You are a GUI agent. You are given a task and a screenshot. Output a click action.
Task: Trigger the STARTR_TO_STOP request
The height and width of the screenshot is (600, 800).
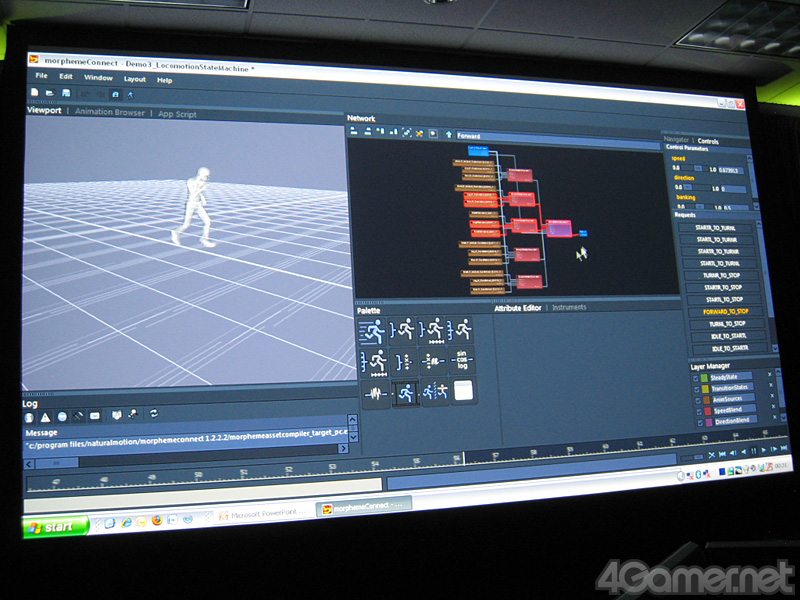point(723,287)
